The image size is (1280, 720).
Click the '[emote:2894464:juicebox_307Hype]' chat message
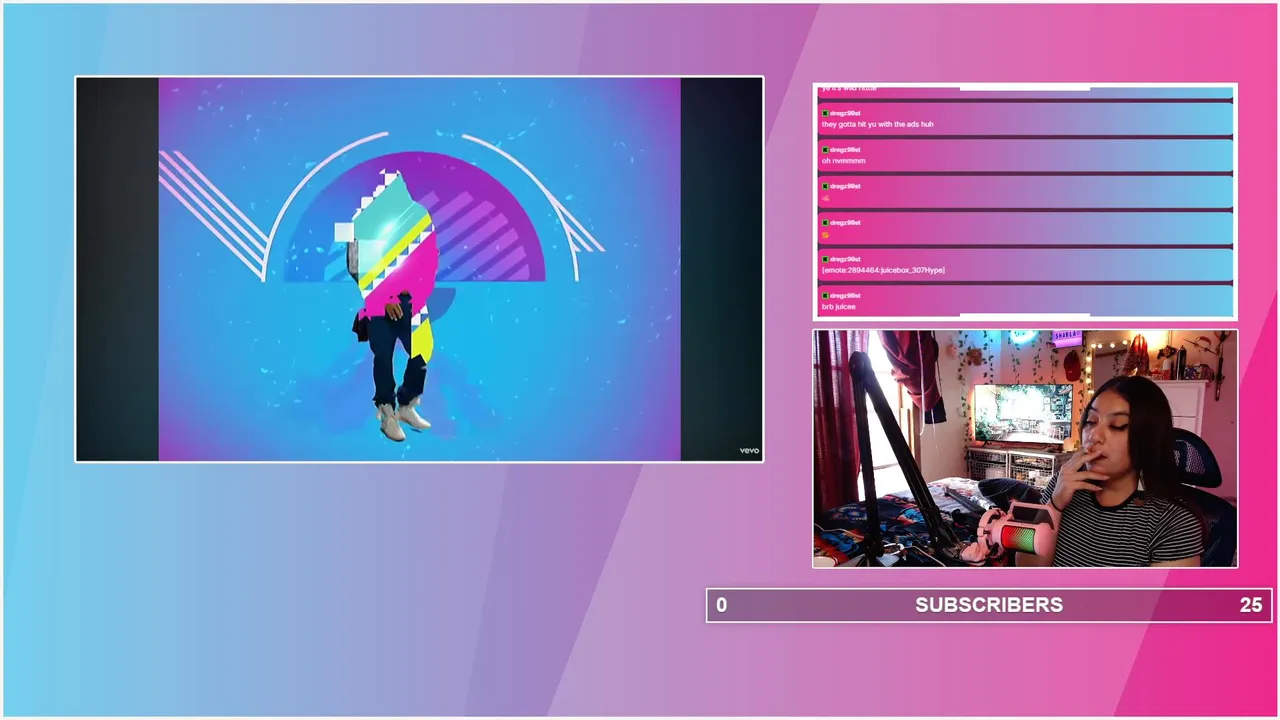883,270
